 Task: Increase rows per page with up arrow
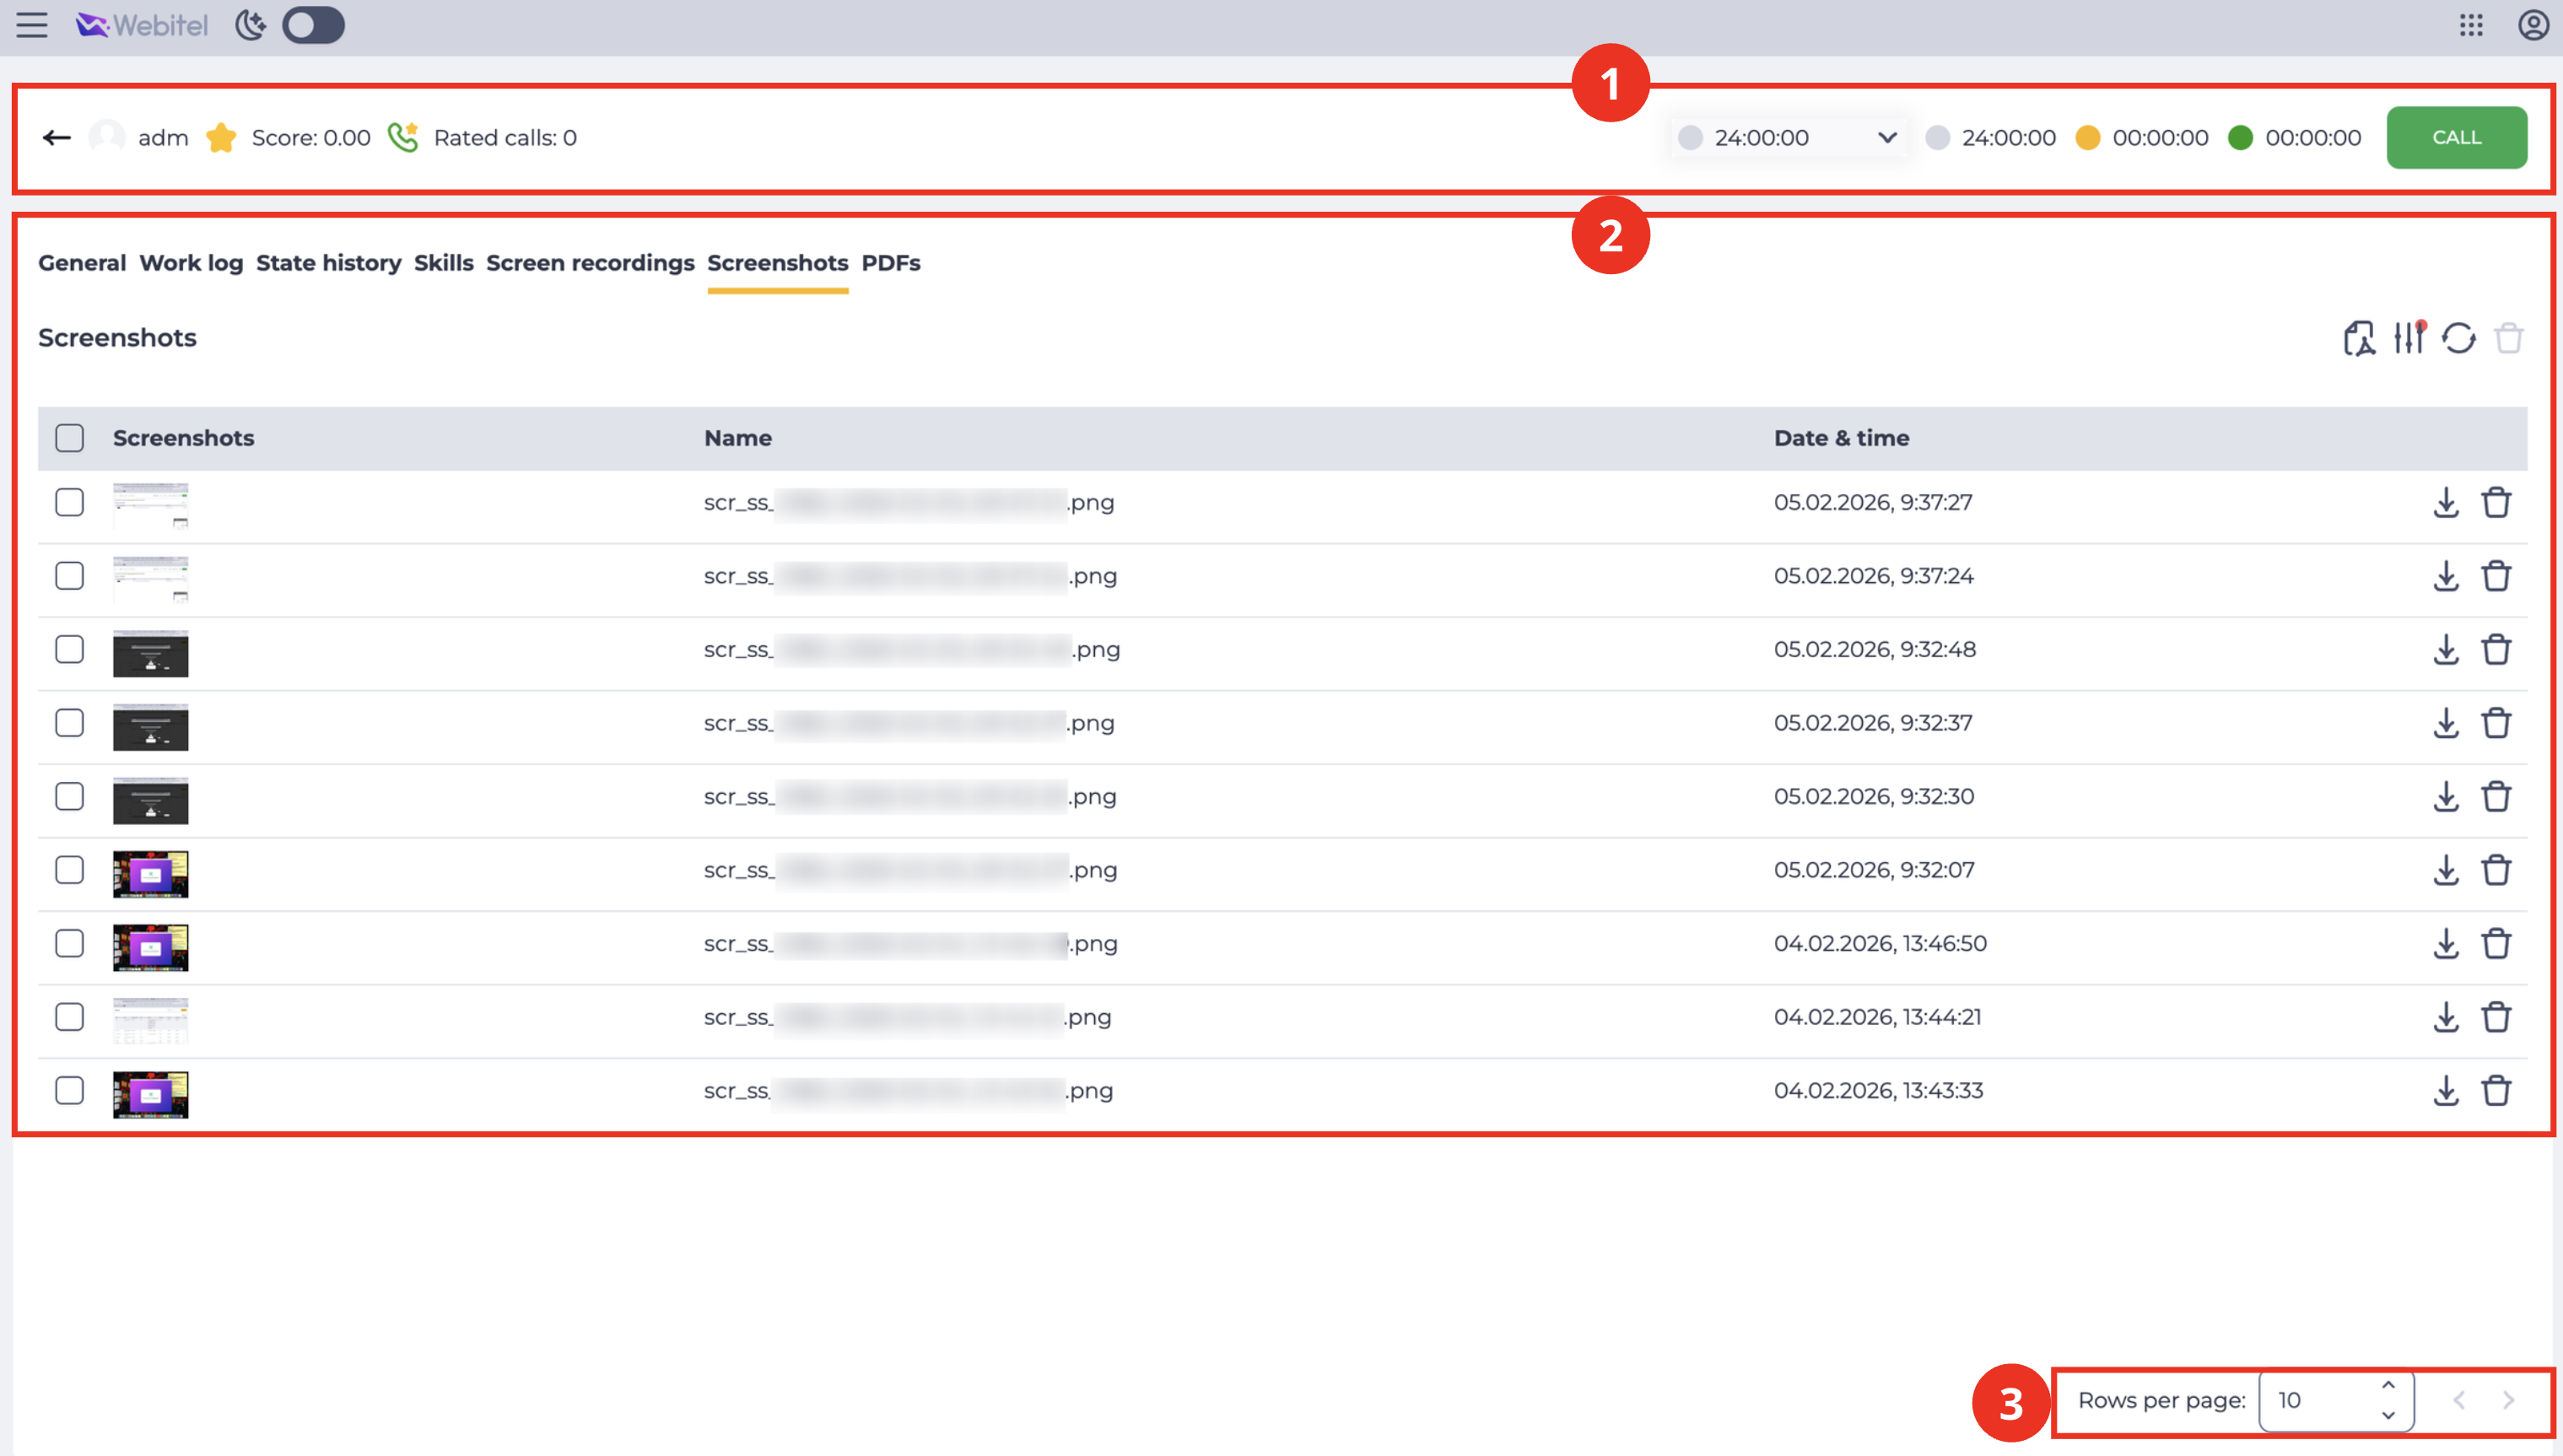(2388, 1386)
